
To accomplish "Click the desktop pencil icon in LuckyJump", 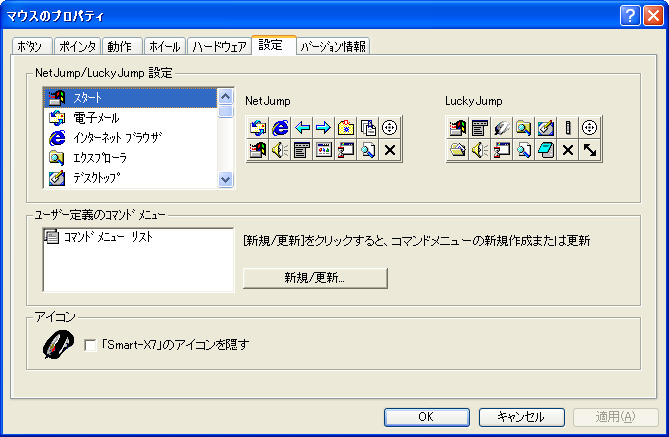I will pos(546,127).
